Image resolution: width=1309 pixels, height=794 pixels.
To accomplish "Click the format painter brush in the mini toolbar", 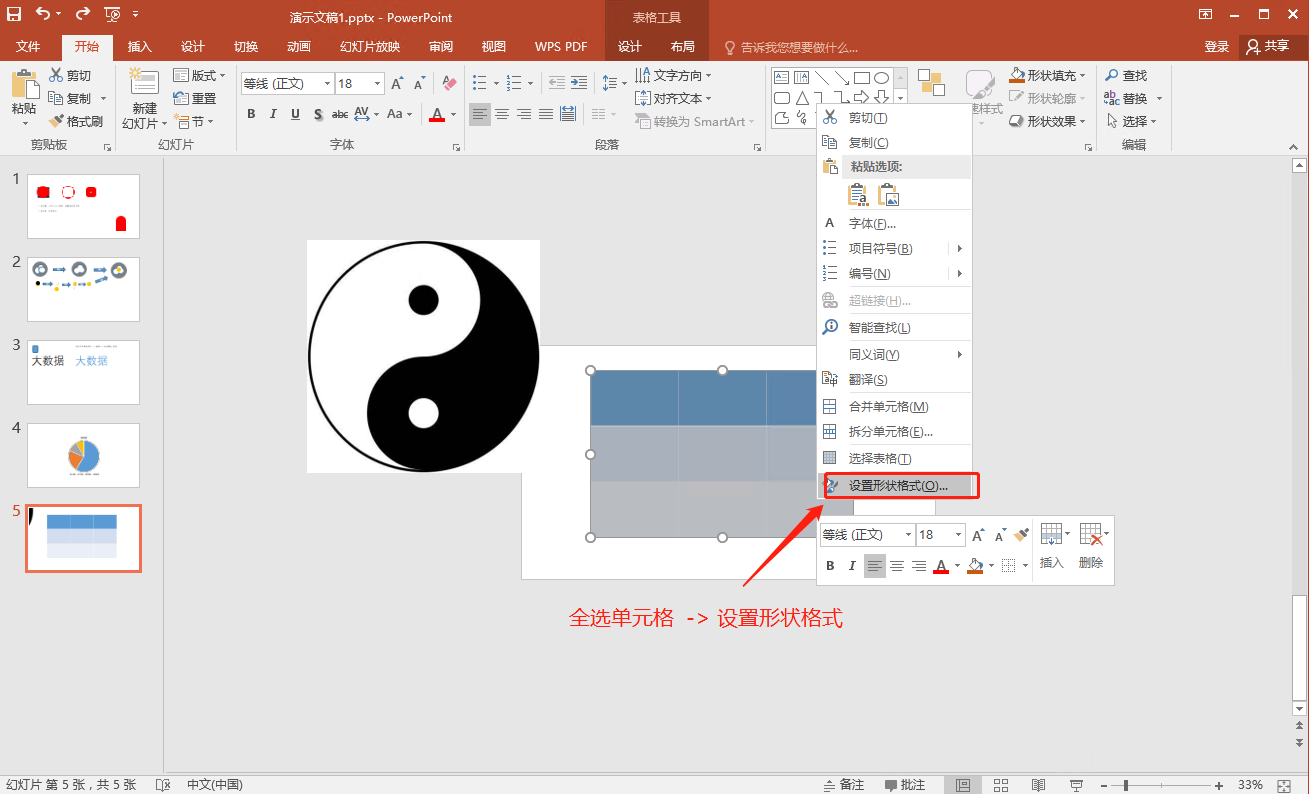I will pos(1021,535).
